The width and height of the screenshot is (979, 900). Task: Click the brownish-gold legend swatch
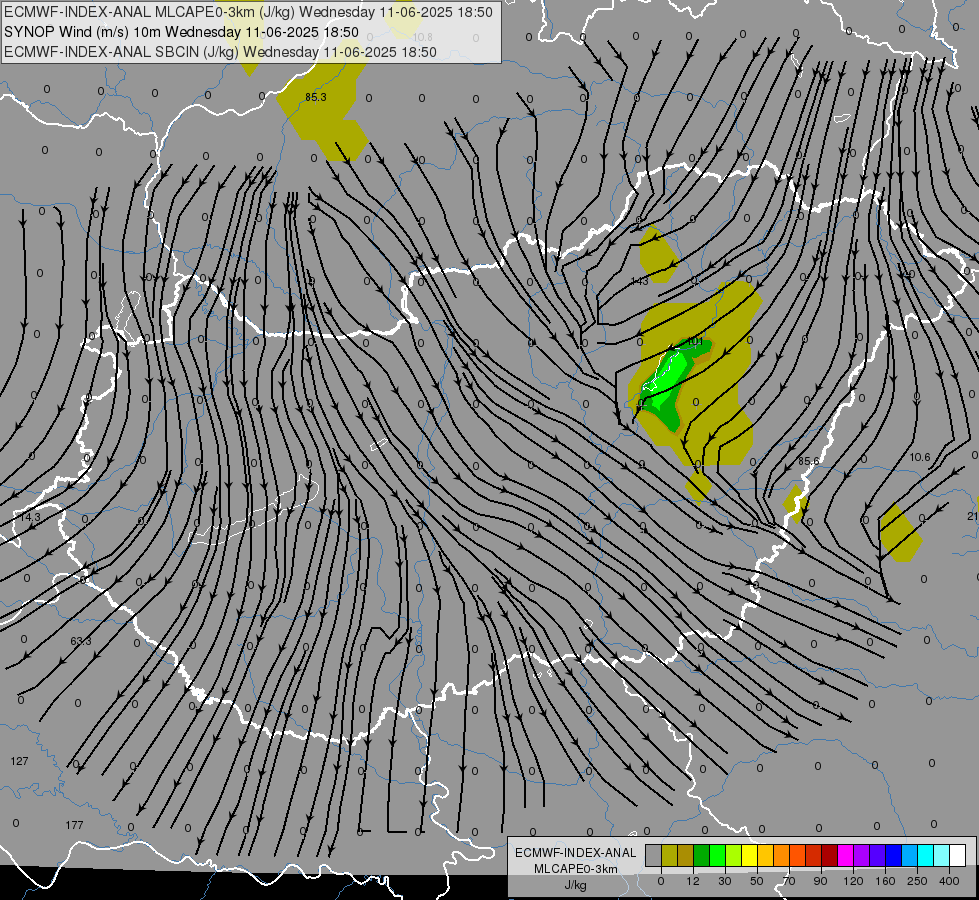686,855
